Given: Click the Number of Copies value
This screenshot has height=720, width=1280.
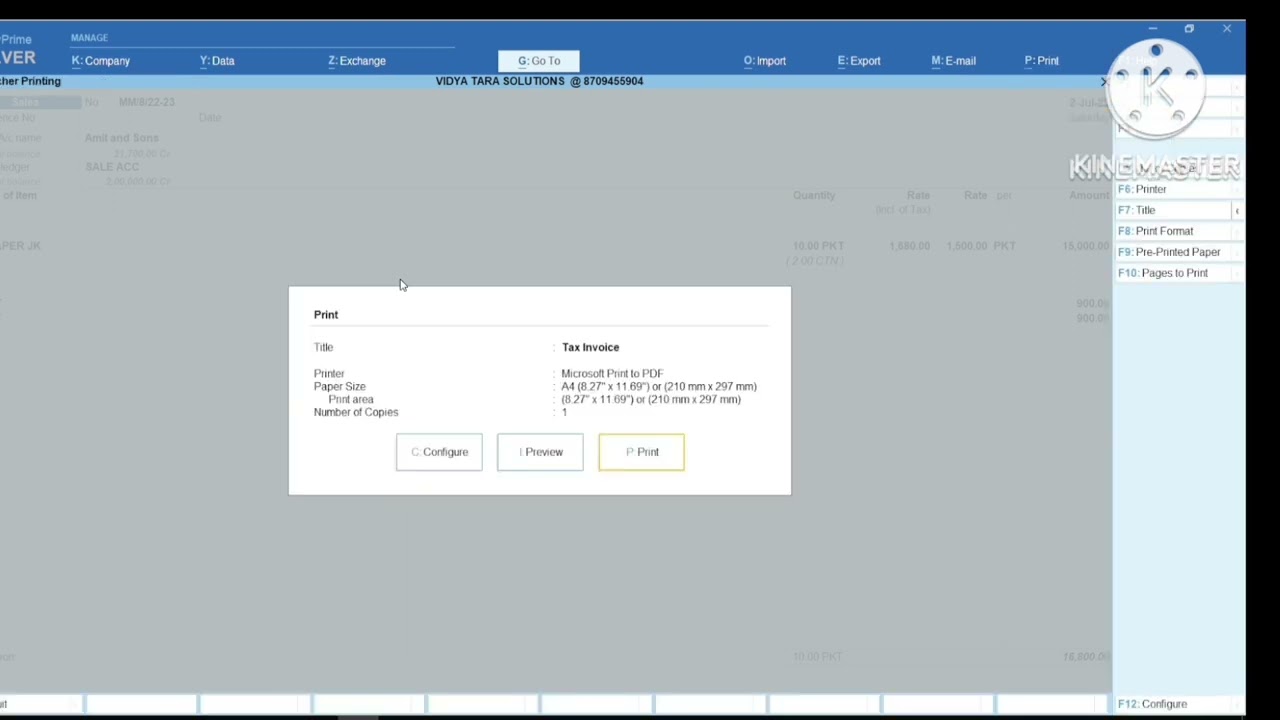Looking at the screenshot, I should click(564, 412).
